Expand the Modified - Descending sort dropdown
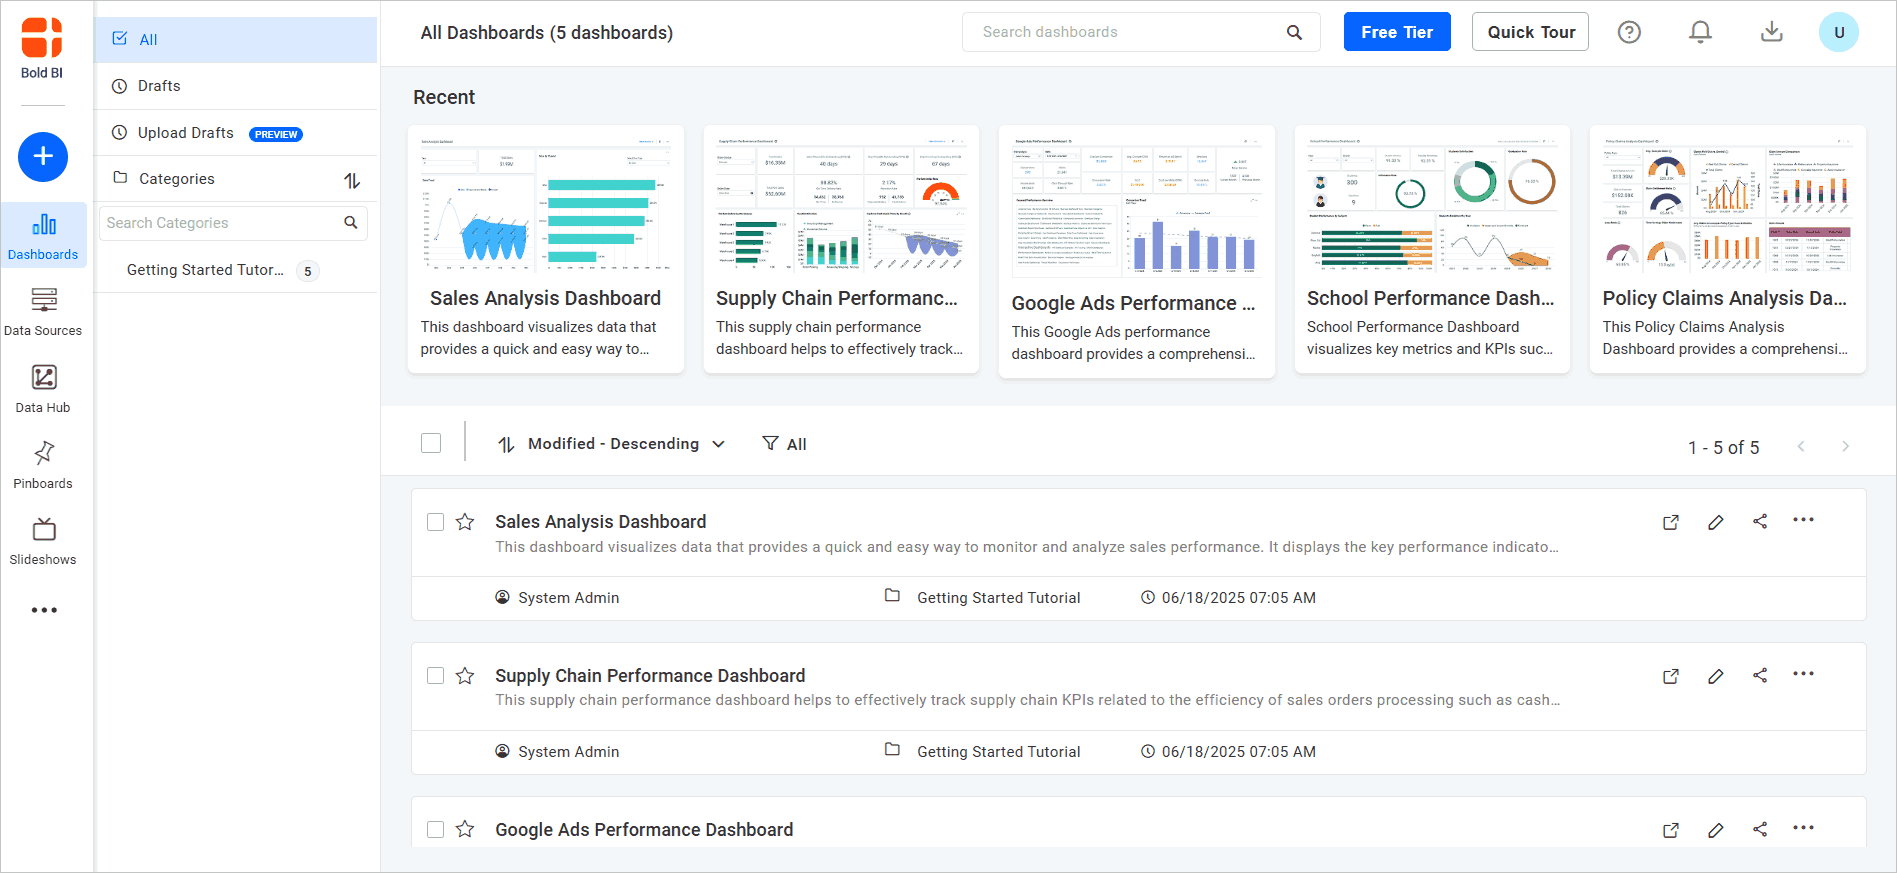This screenshot has height=873, width=1897. 612,444
